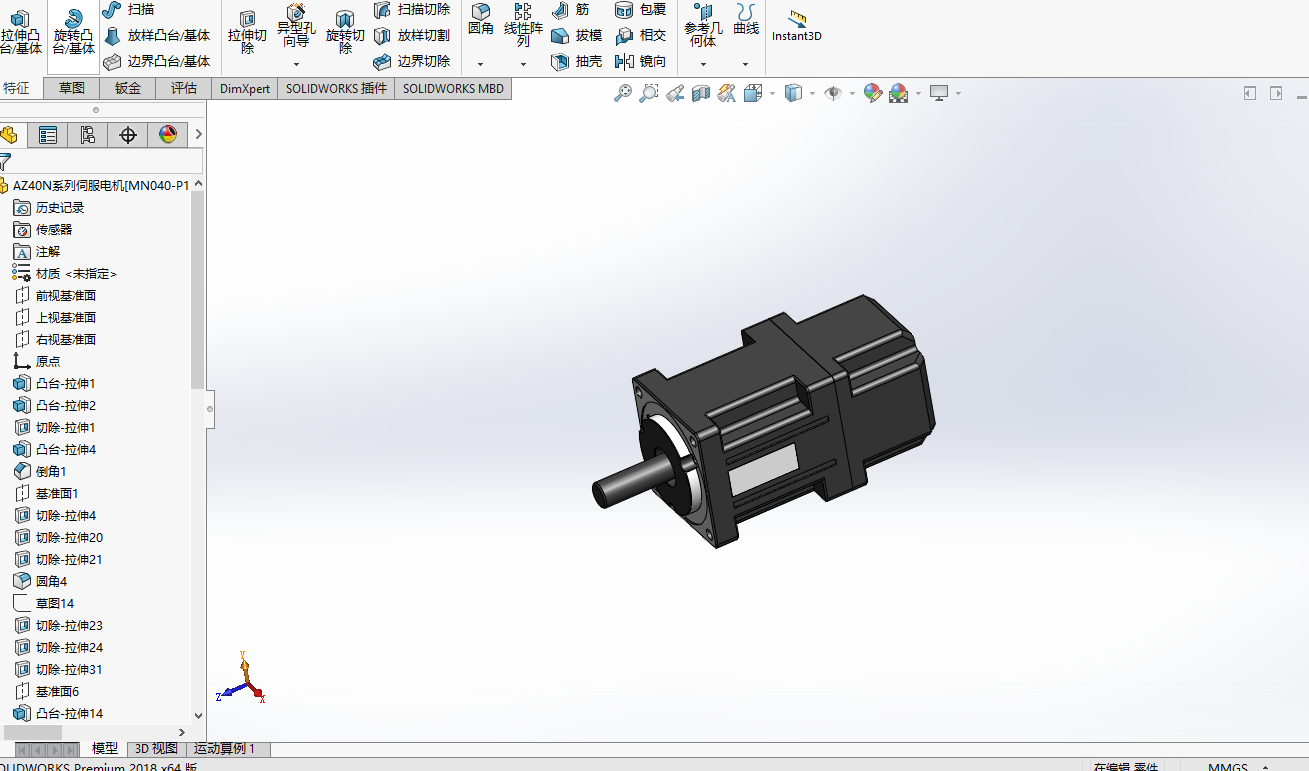Open the FeatureManager design tree tab

click(x=11, y=135)
